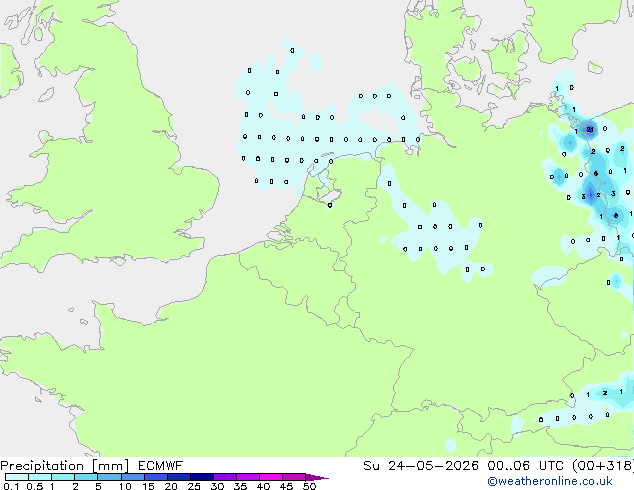Click the 0.1–0.5 mm legend color box
This screenshot has height=490, width=634.
pos(17,477)
